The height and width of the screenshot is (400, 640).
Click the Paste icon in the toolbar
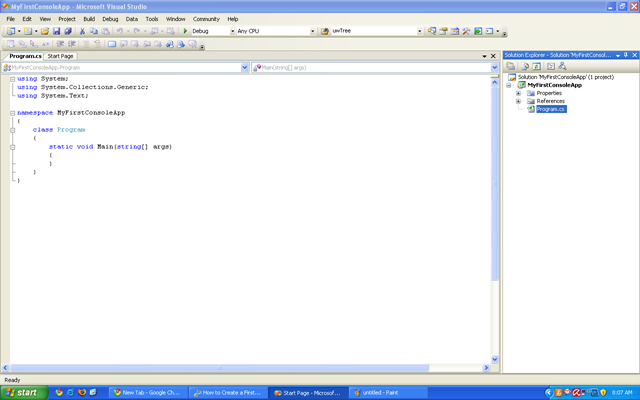[105, 31]
